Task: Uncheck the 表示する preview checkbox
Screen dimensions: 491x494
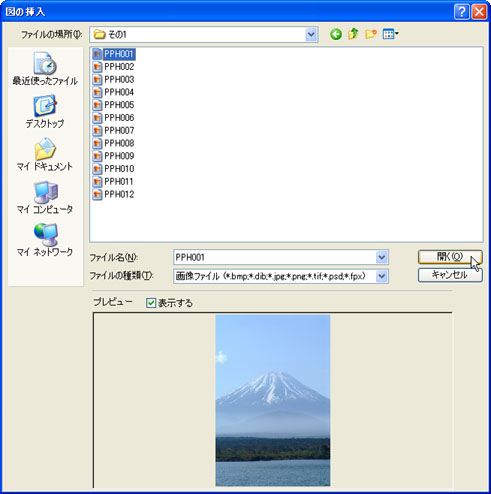Action: [151, 303]
